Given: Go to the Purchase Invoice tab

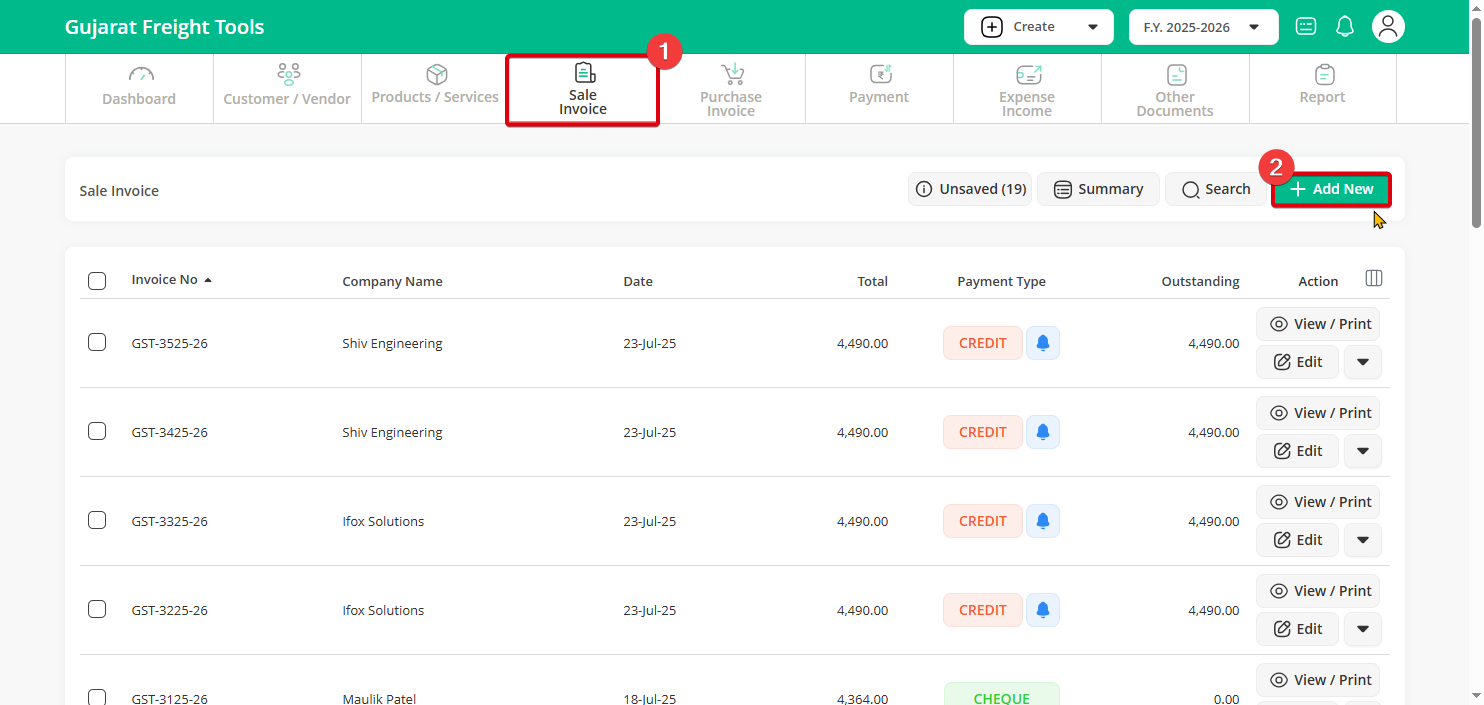Looking at the screenshot, I should [x=731, y=88].
